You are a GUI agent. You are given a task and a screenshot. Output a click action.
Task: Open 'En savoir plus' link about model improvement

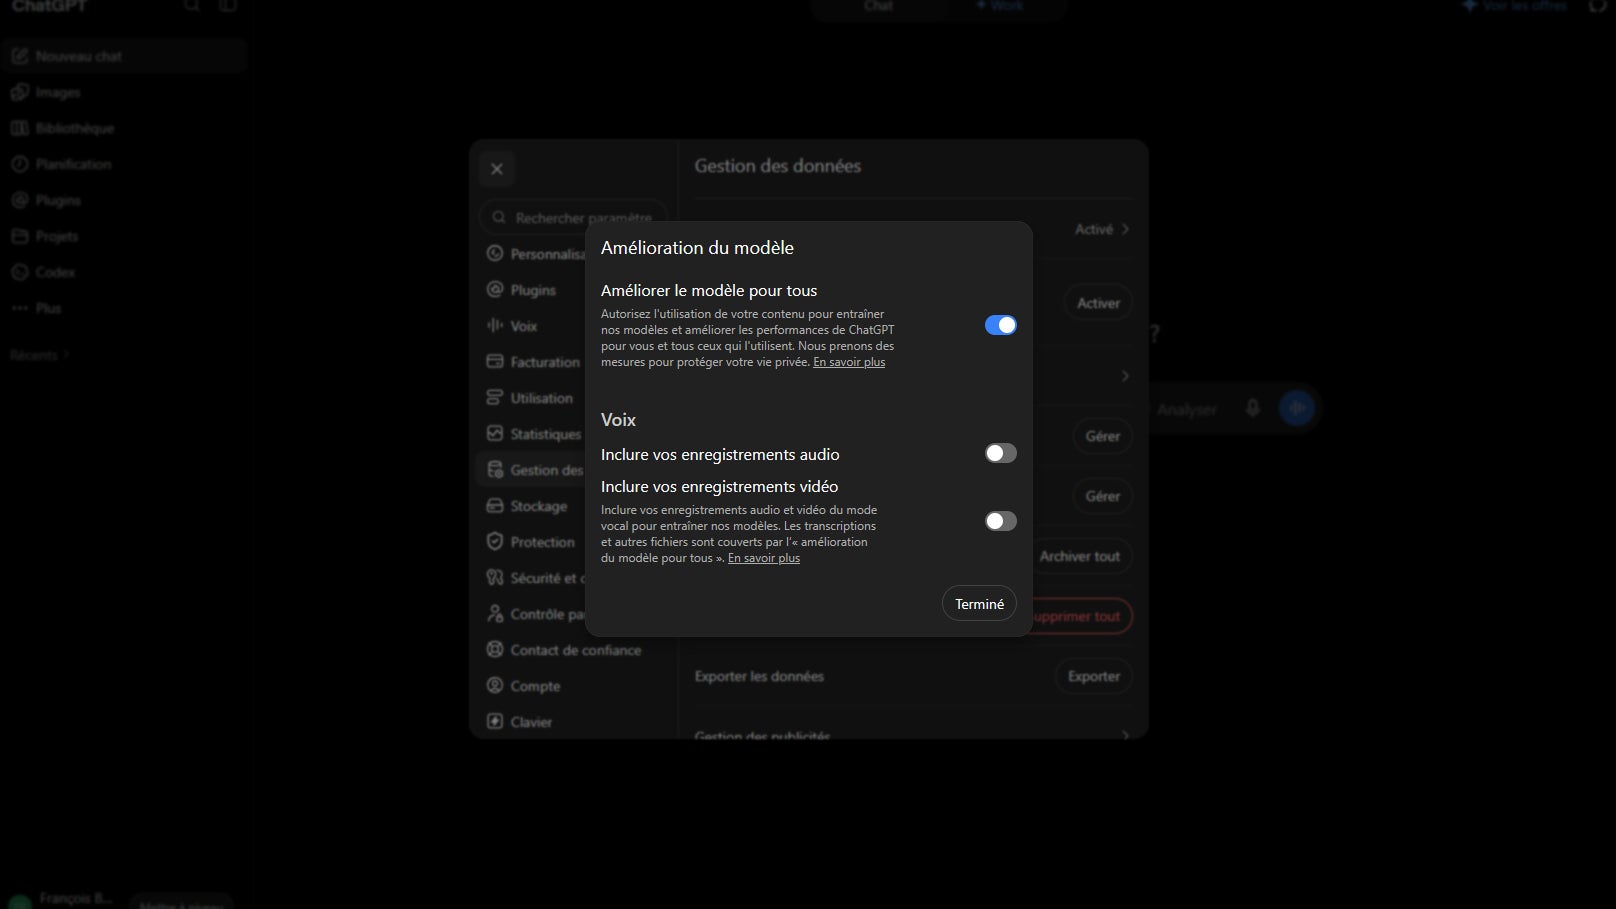pyautogui.click(x=849, y=362)
